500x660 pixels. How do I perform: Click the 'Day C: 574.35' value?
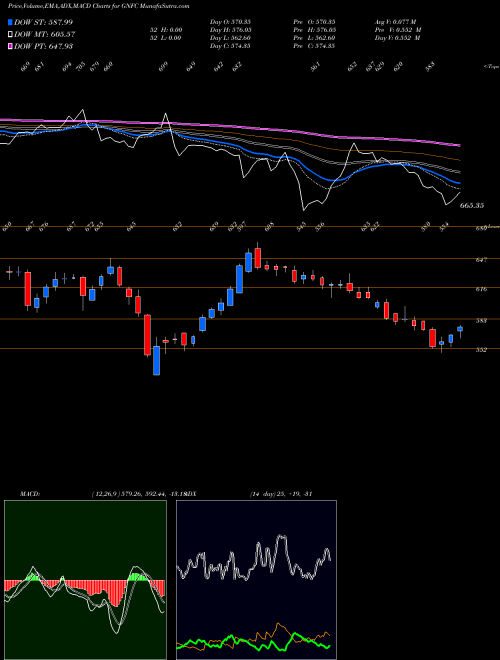click(x=230, y=46)
